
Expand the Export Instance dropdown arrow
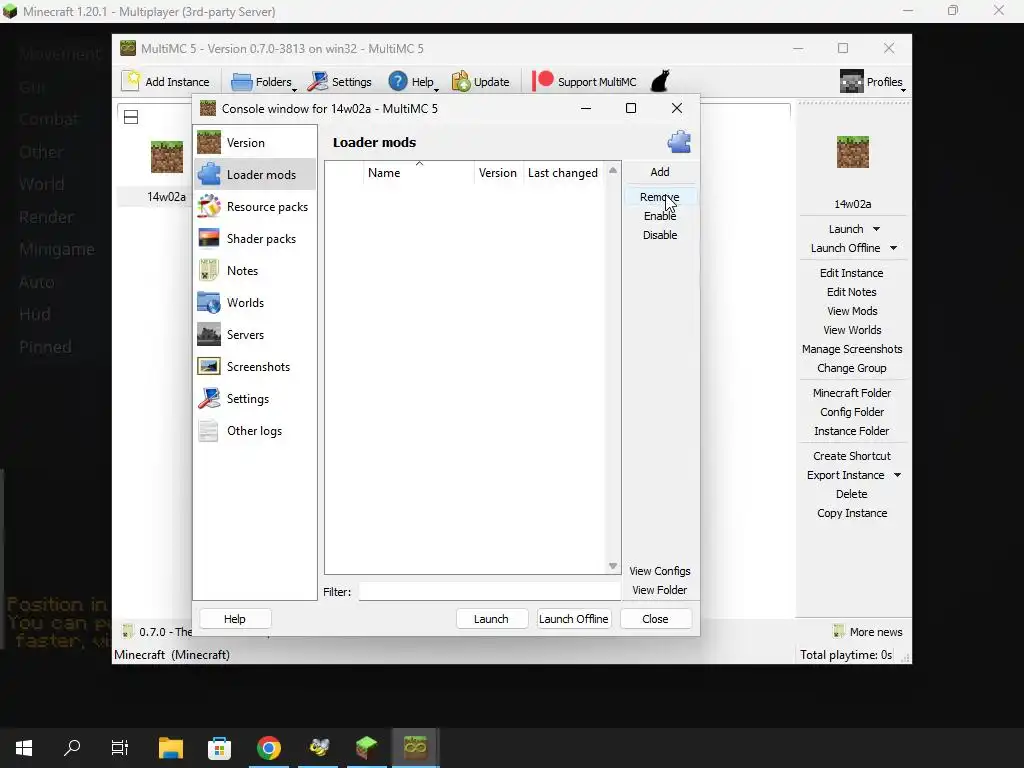pyautogui.click(x=897, y=475)
